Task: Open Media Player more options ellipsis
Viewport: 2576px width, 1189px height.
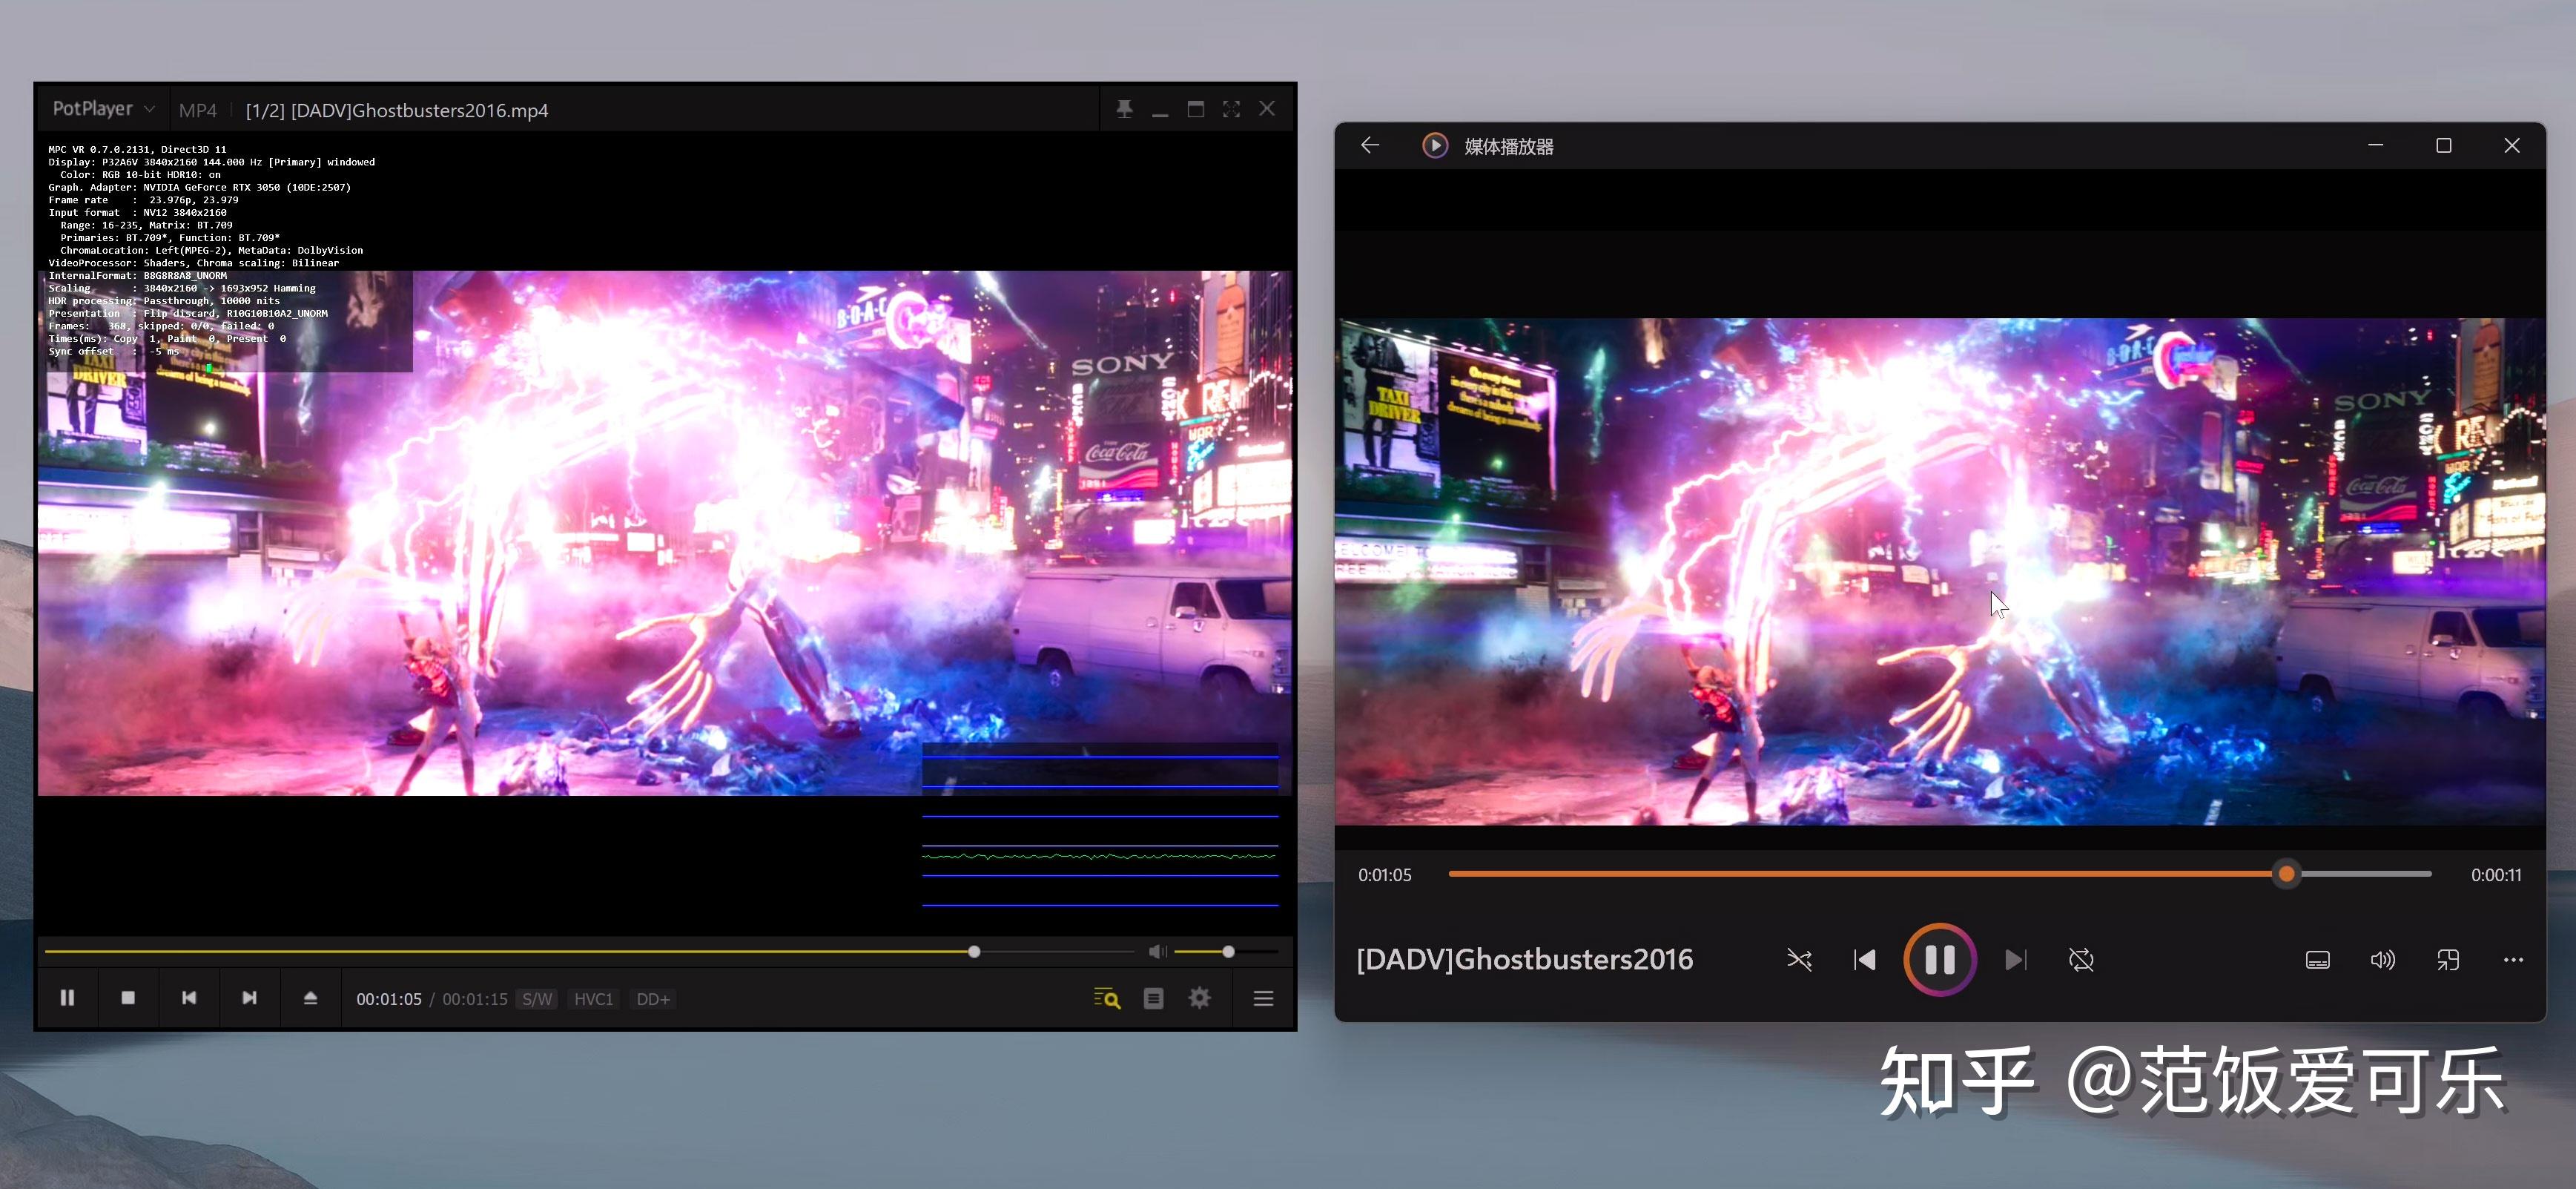Action: [x=2513, y=960]
